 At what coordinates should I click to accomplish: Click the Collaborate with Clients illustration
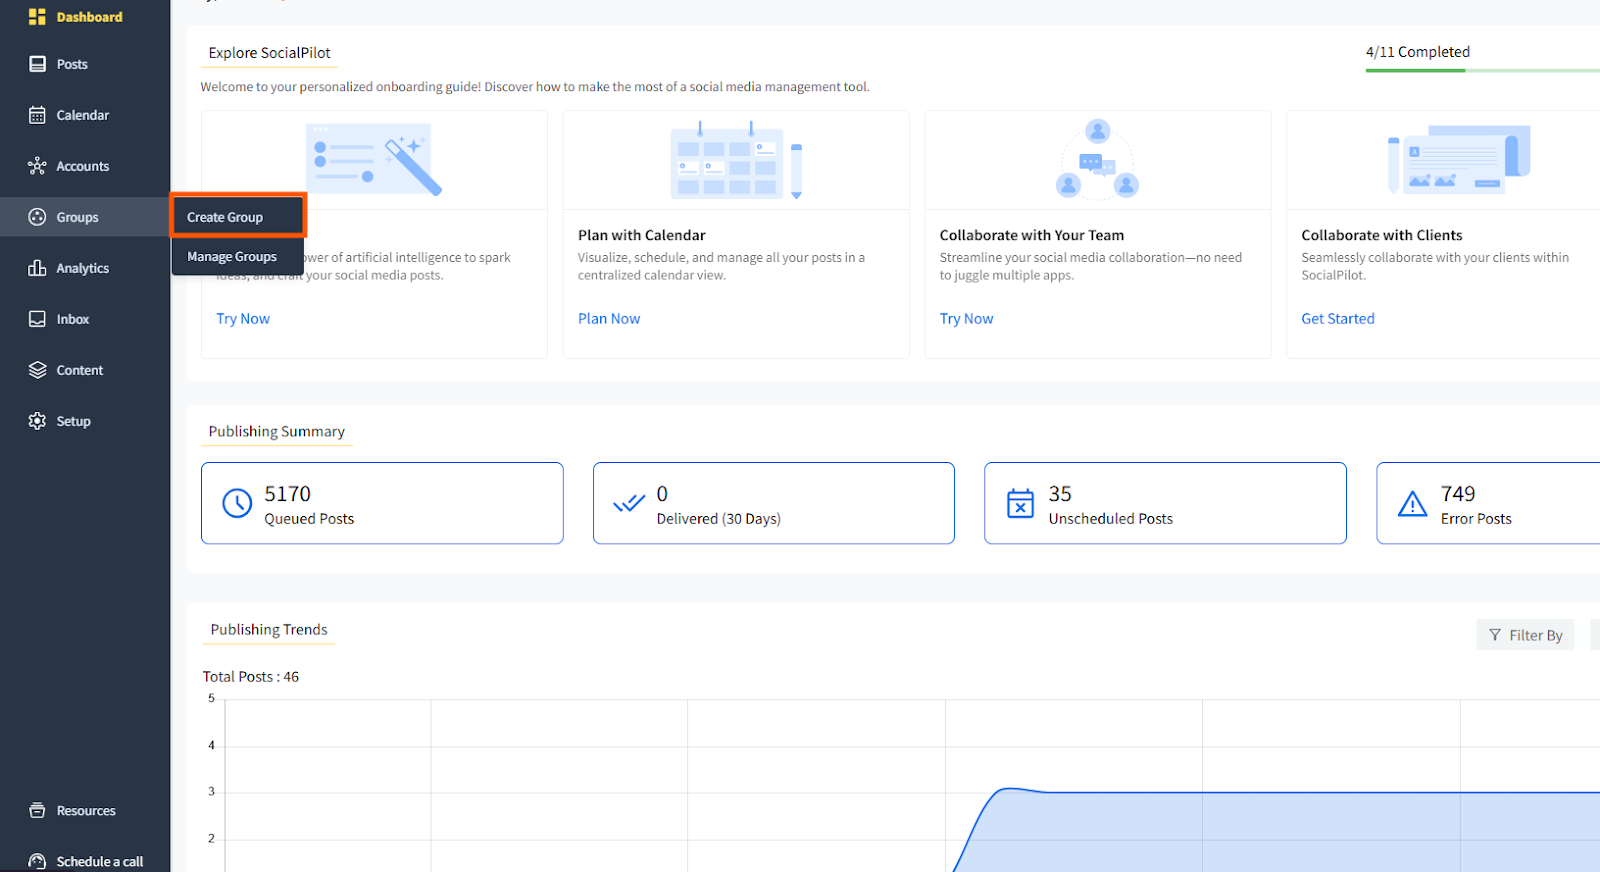1459,160
